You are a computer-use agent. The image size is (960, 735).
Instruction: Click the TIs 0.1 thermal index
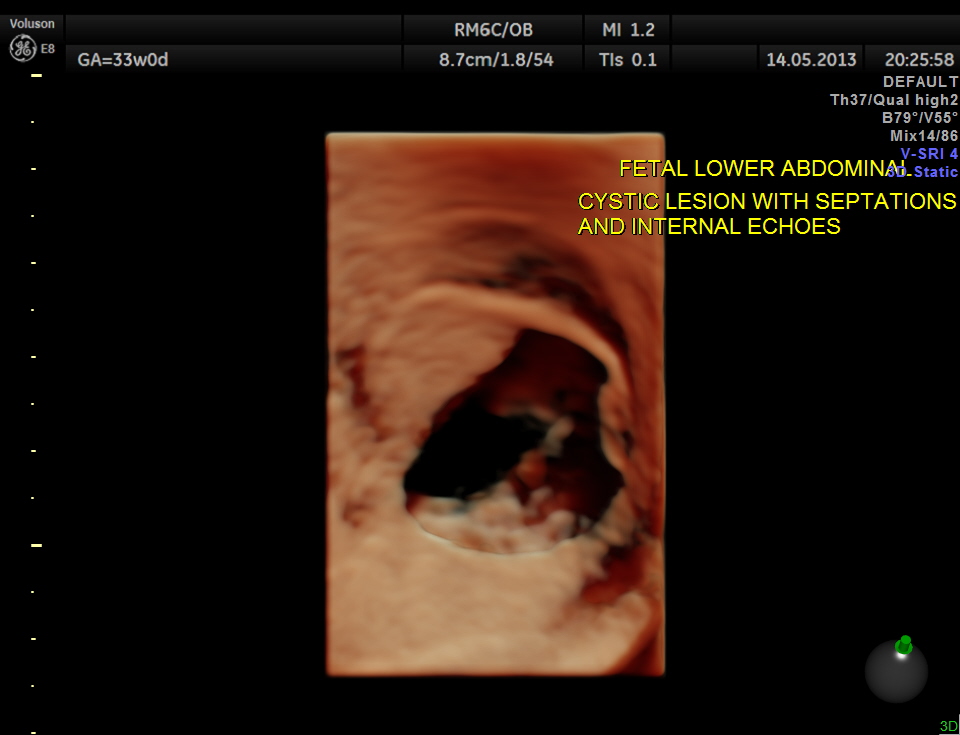tap(628, 59)
